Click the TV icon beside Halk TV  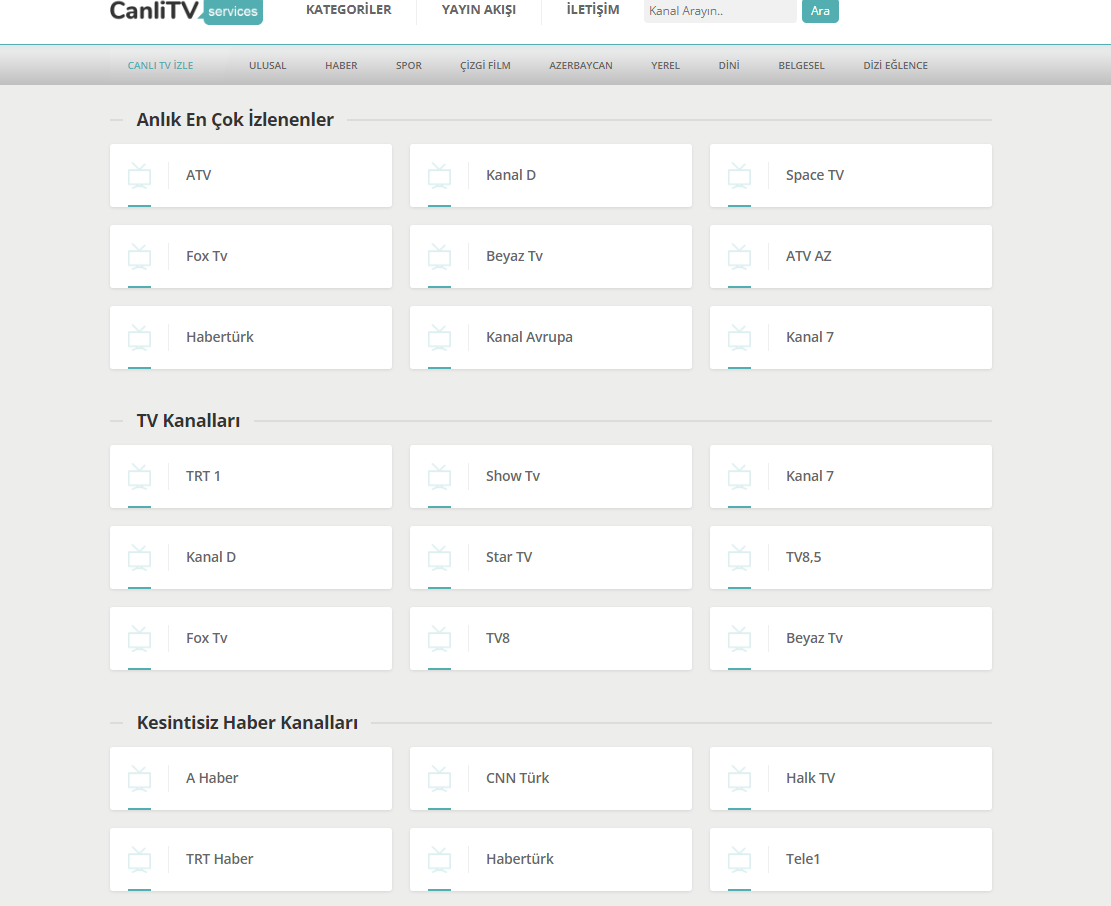740,778
